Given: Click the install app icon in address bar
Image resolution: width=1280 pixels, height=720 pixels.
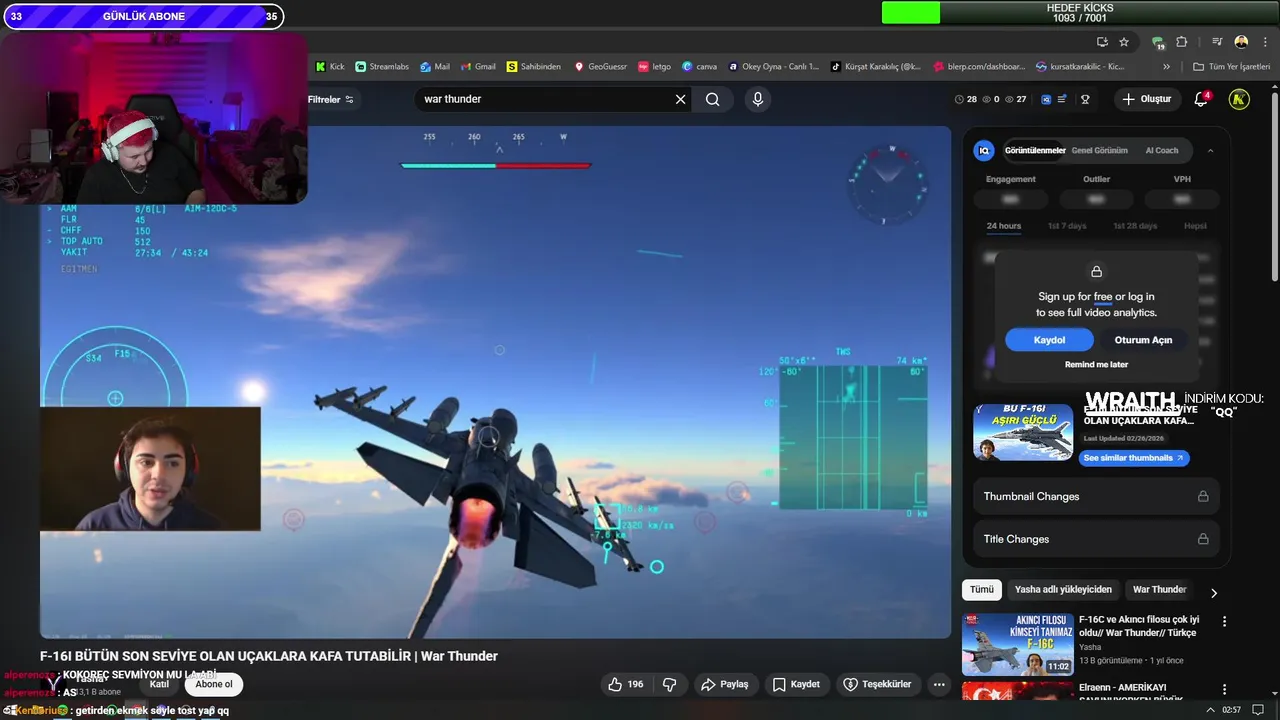Looking at the screenshot, I should (x=1102, y=42).
